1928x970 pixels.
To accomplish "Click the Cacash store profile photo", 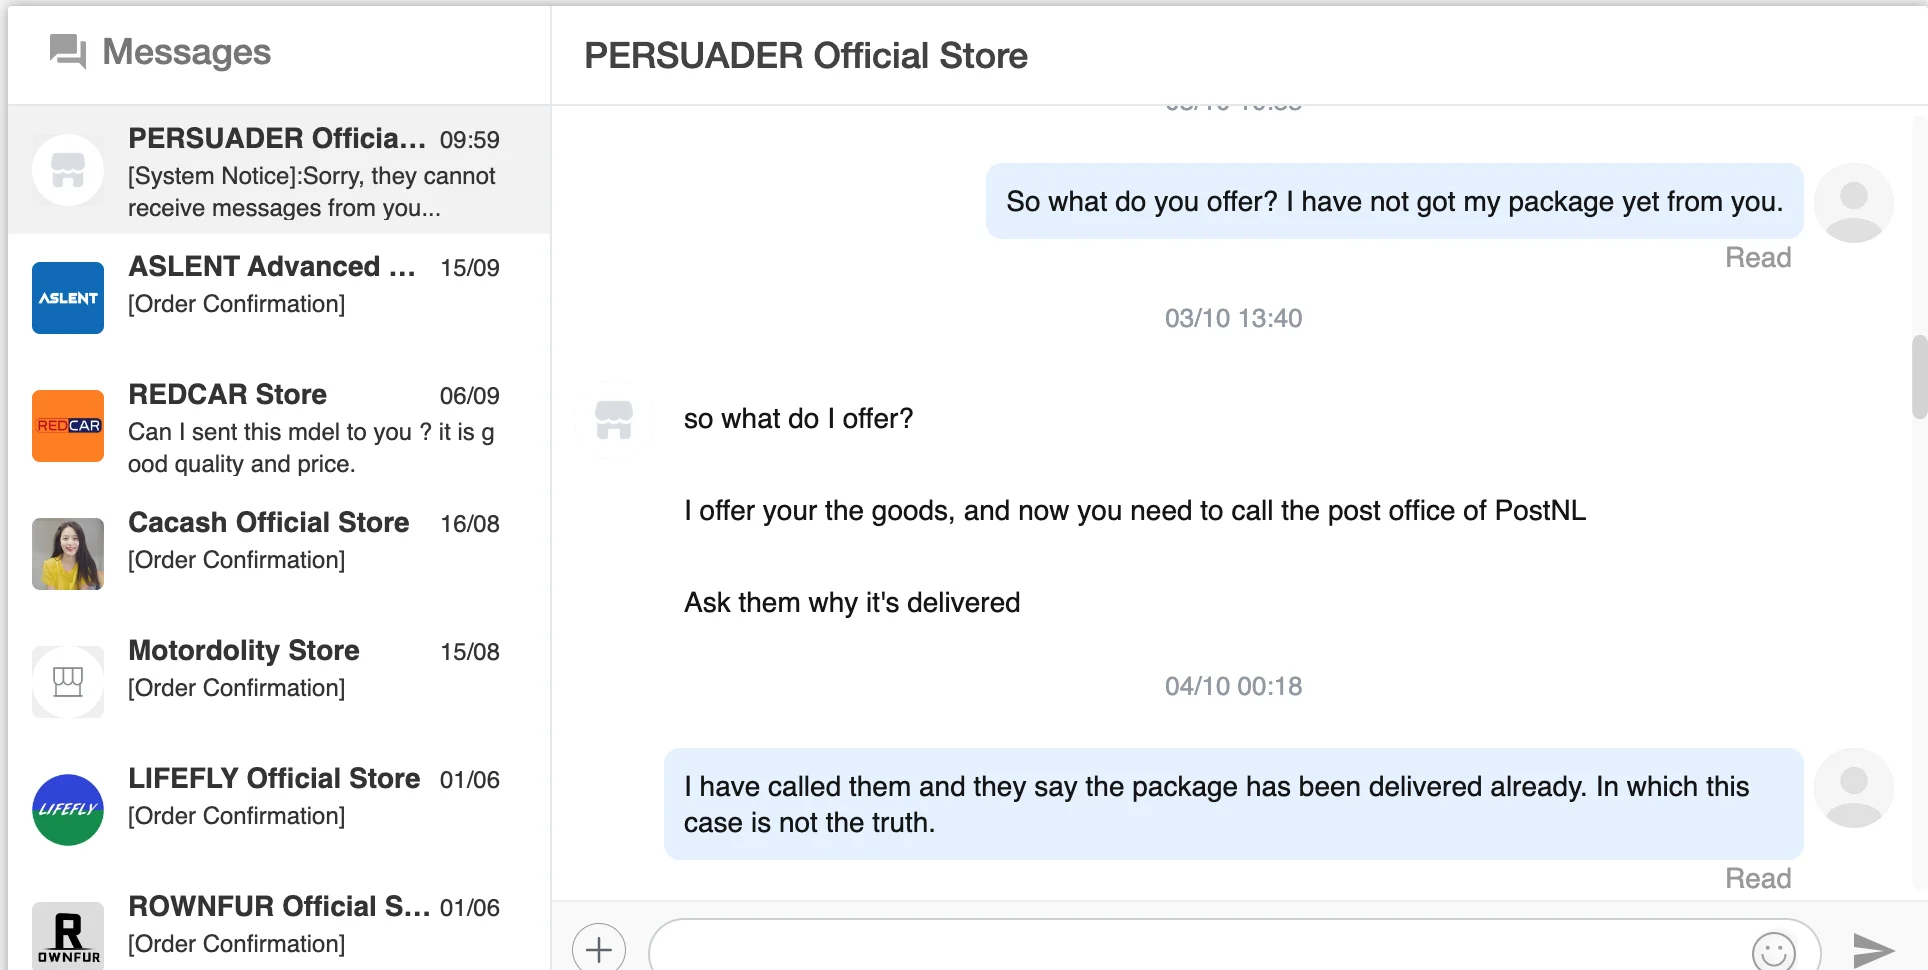I will coord(68,554).
